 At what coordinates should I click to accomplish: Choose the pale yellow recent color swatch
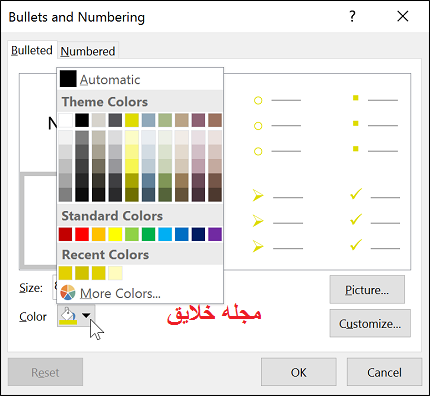point(115,273)
